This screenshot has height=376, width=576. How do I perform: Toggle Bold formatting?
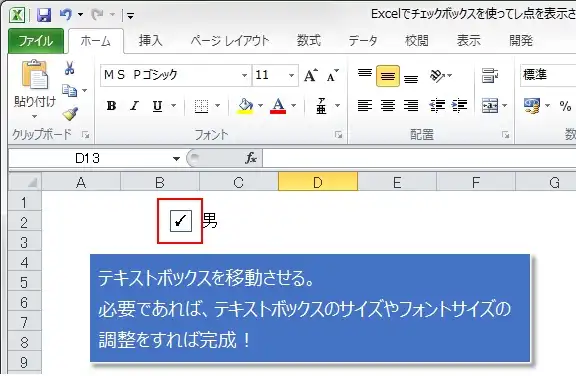click(111, 106)
